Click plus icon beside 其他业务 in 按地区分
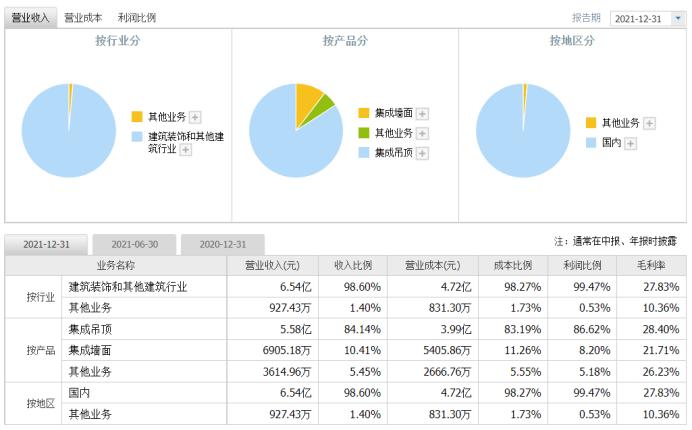 pyautogui.click(x=649, y=123)
